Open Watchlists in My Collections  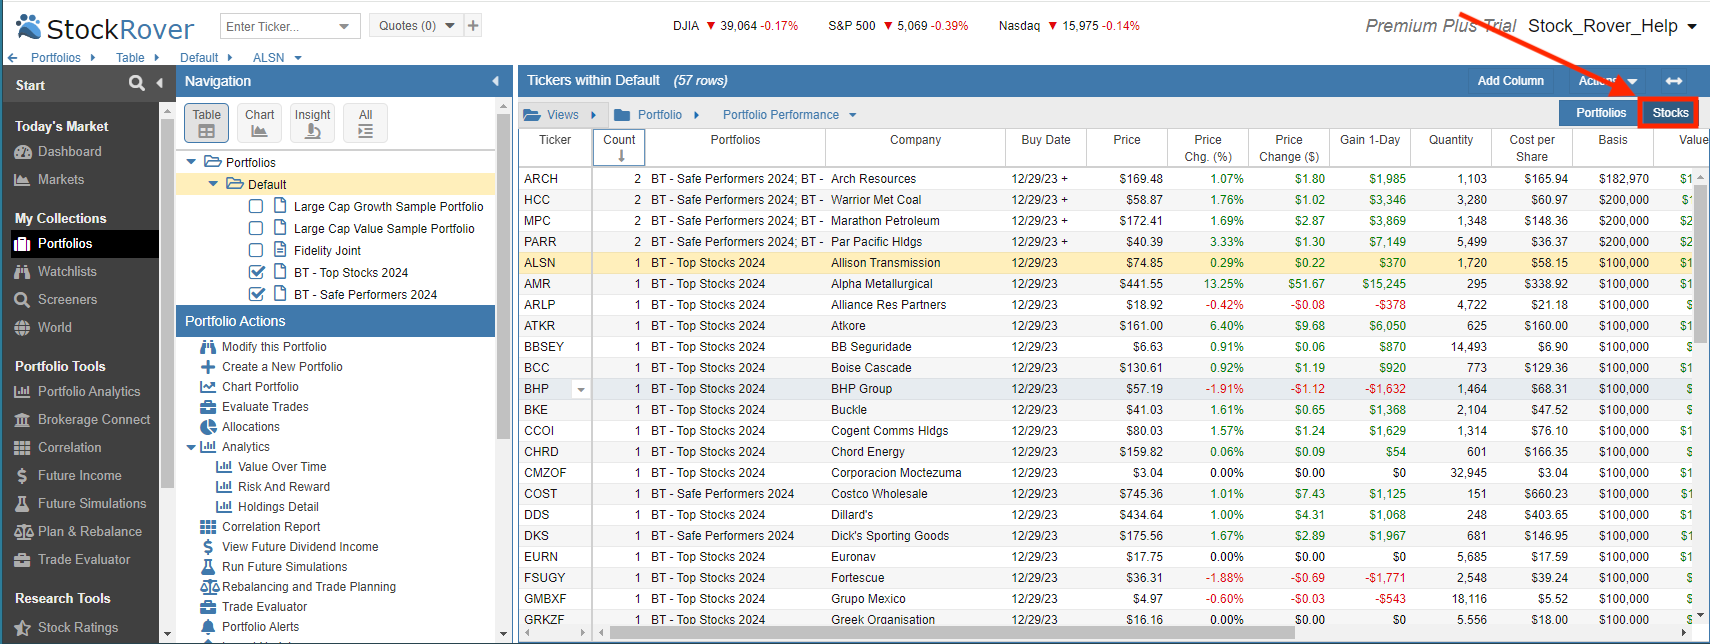[x=67, y=272]
